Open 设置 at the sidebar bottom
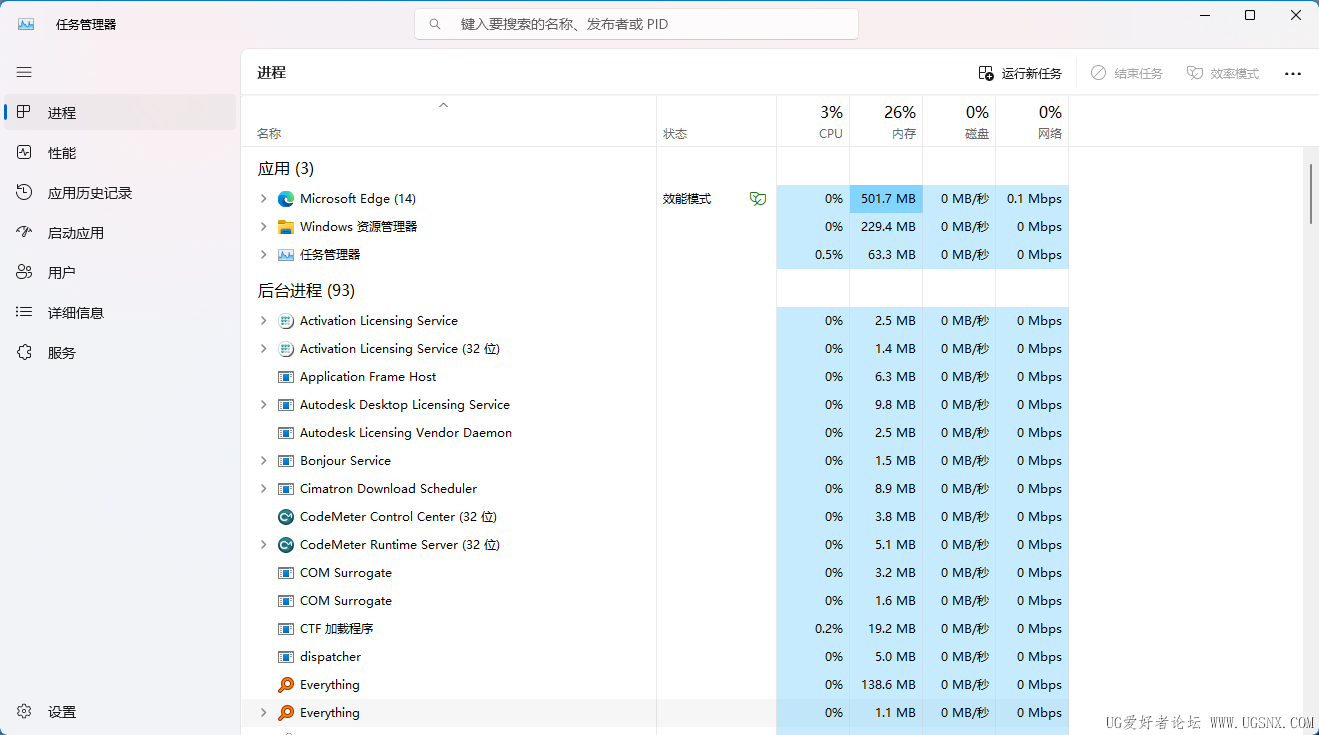Screen dimensions: 1319x735 (x=61, y=712)
